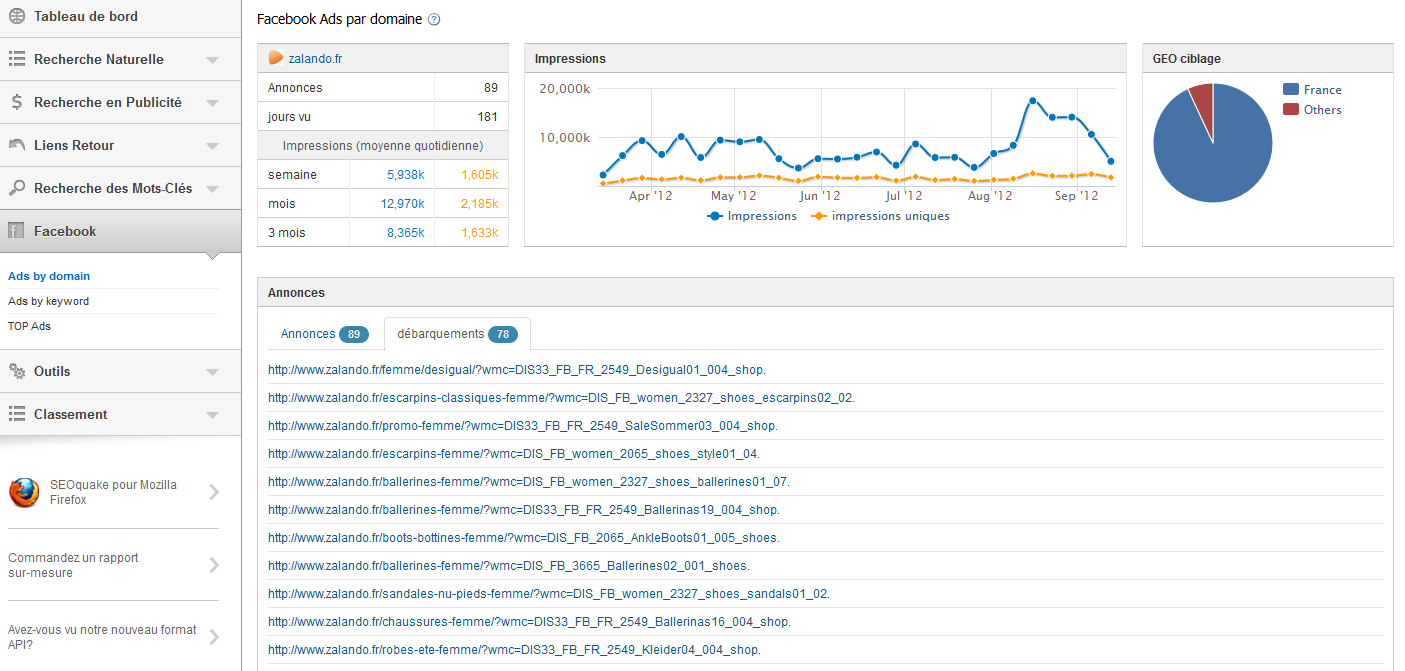Expand the Classement section arrow
1405x671 pixels.
coord(212,415)
